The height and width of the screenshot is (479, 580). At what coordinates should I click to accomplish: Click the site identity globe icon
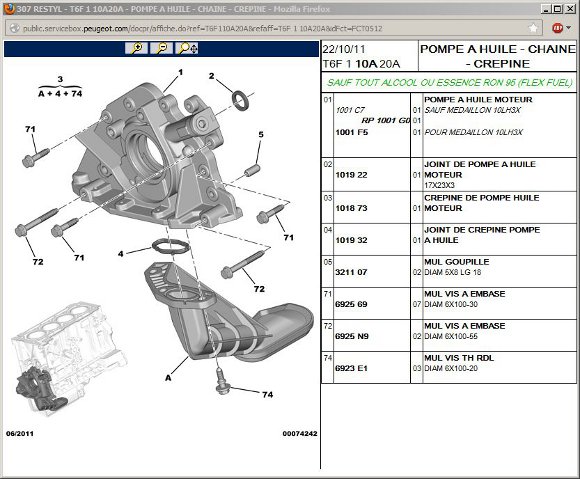pos(14,28)
